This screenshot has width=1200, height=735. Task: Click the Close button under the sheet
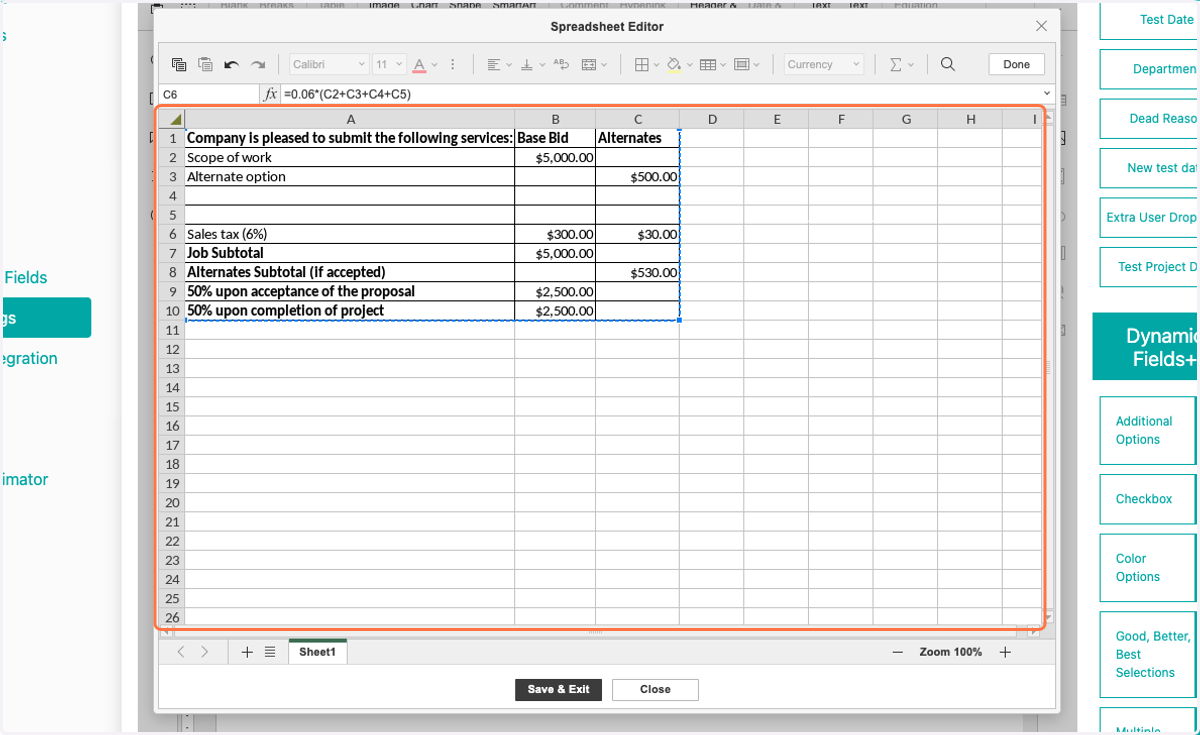[655, 689]
